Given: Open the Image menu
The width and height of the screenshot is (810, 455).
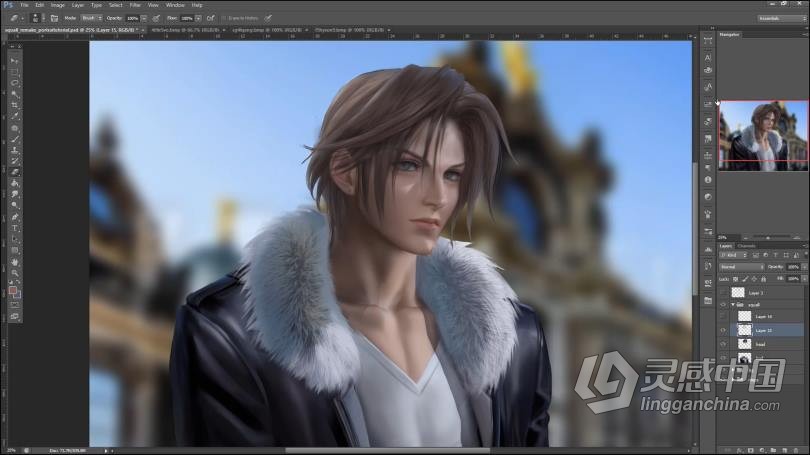Looking at the screenshot, I should (57, 5).
